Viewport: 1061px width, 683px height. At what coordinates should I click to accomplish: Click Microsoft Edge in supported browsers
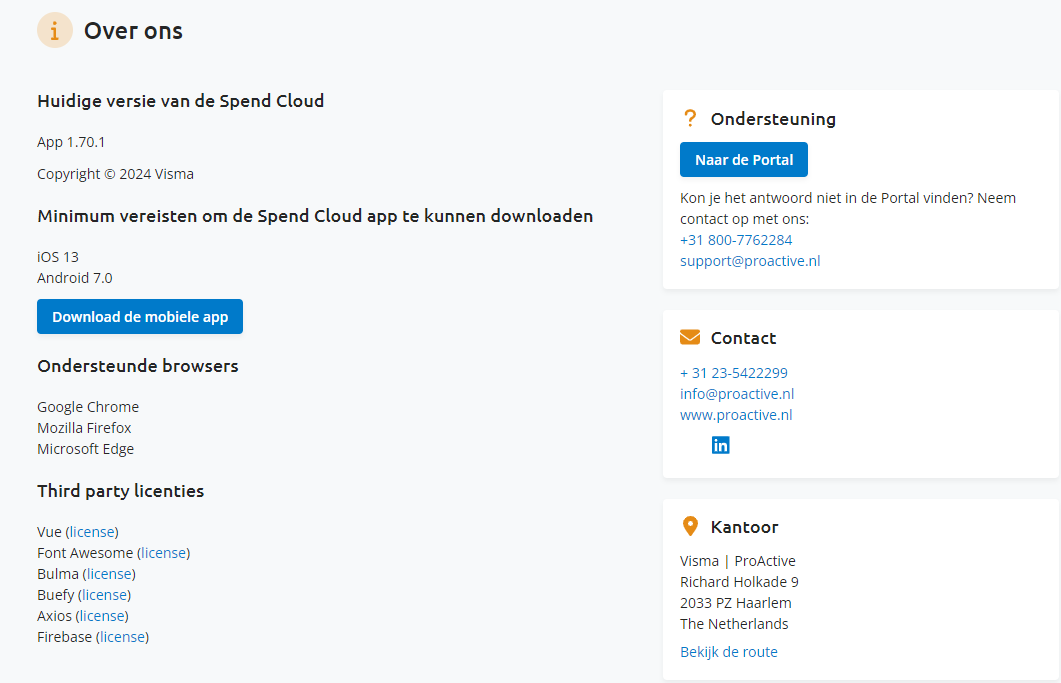coord(85,449)
